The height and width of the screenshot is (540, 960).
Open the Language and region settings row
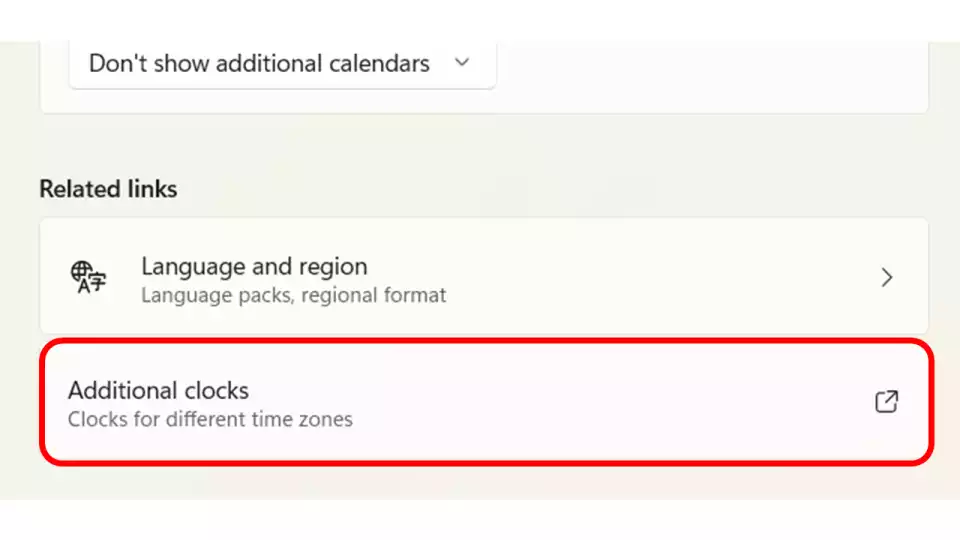point(484,277)
